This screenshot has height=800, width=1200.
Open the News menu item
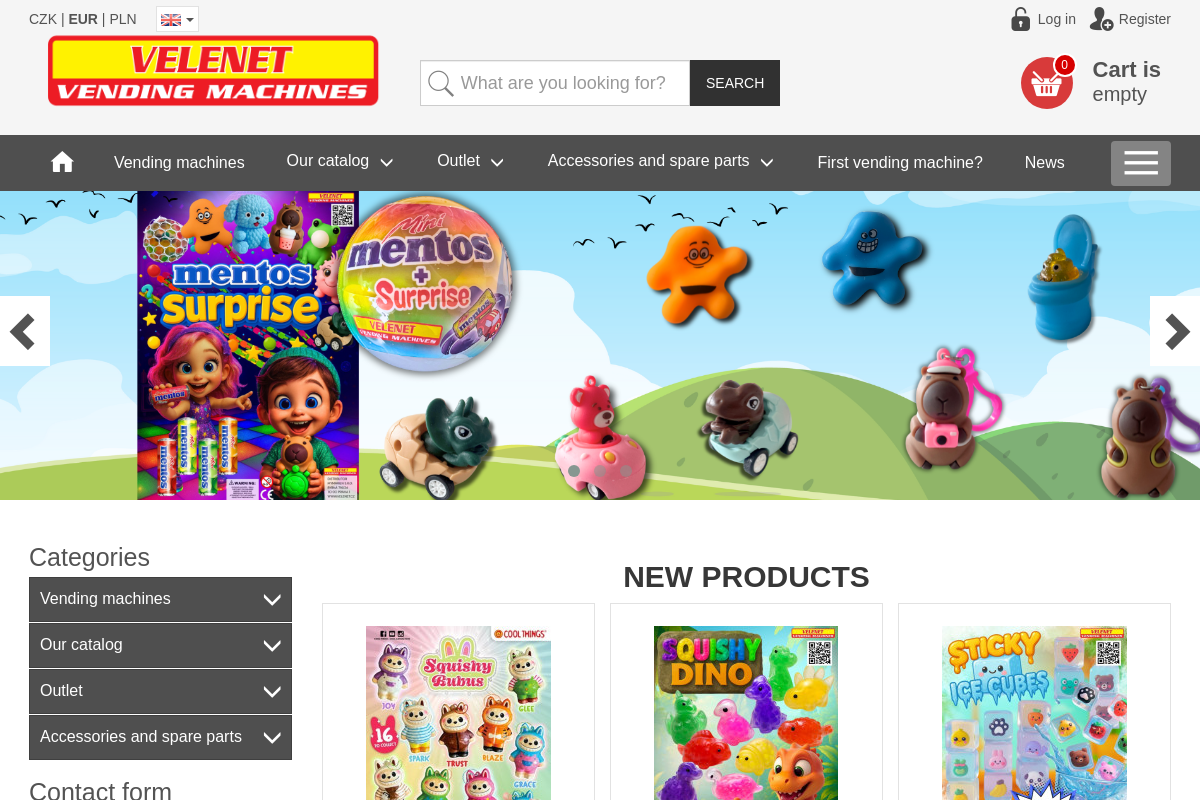[1044, 162]
